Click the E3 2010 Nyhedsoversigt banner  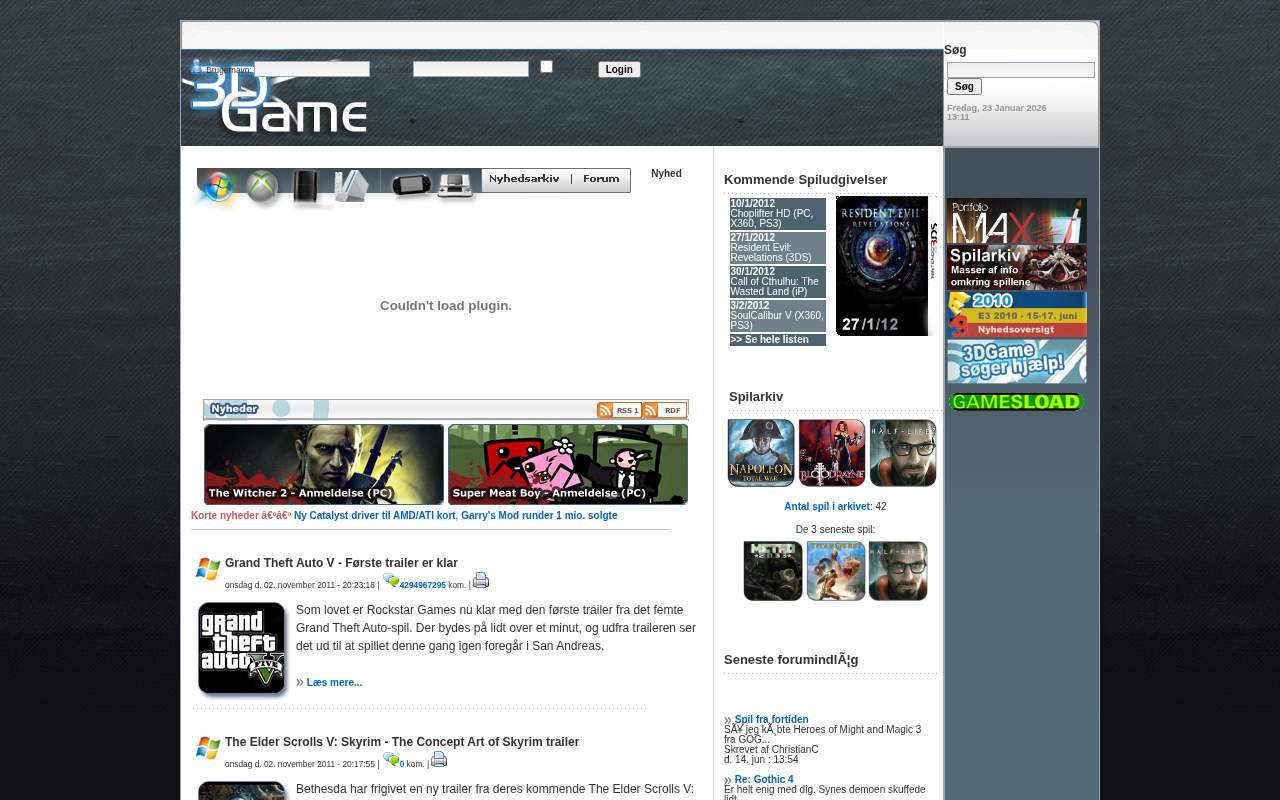(x=1017, y=314)
